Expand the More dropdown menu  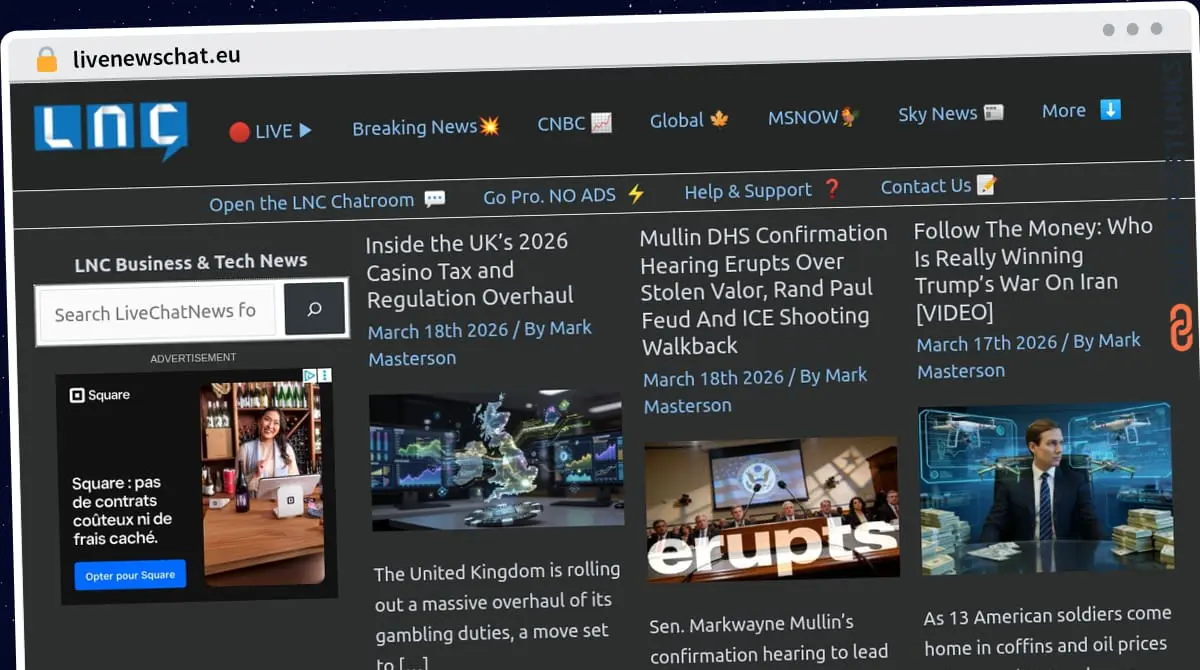pos(1080,111)
